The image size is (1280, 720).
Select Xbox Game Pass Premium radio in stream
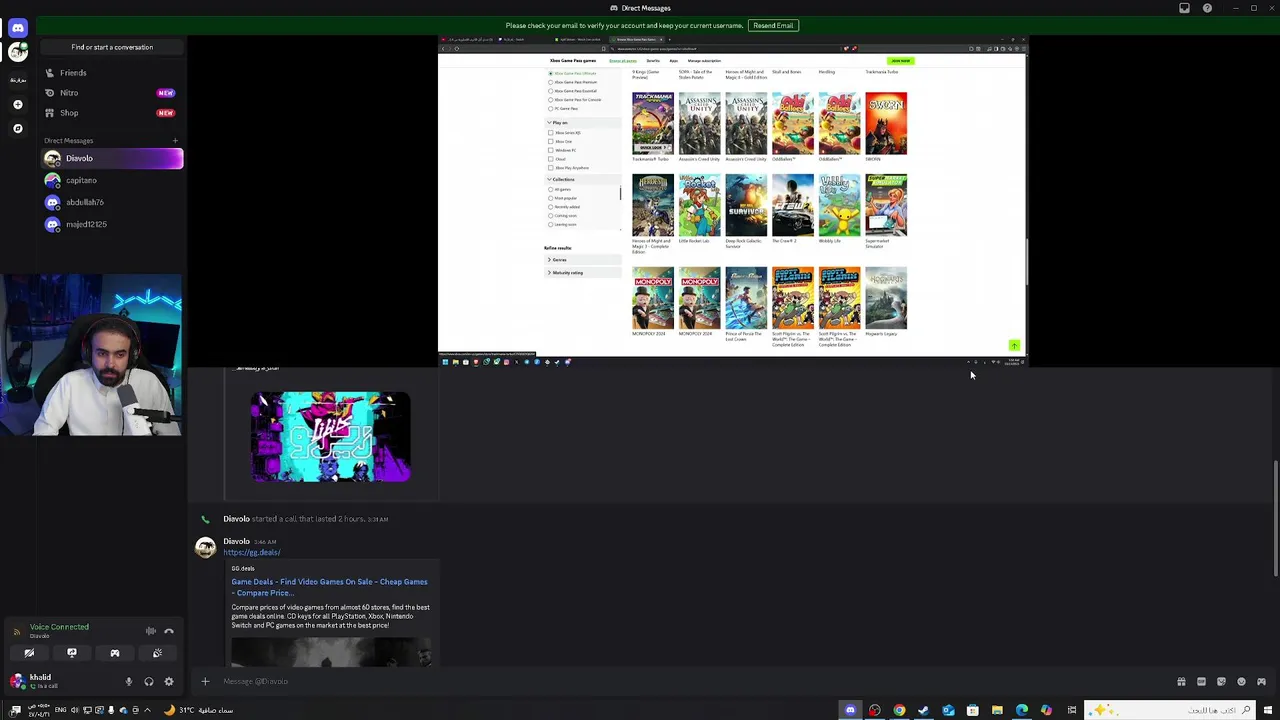point(550,82)
